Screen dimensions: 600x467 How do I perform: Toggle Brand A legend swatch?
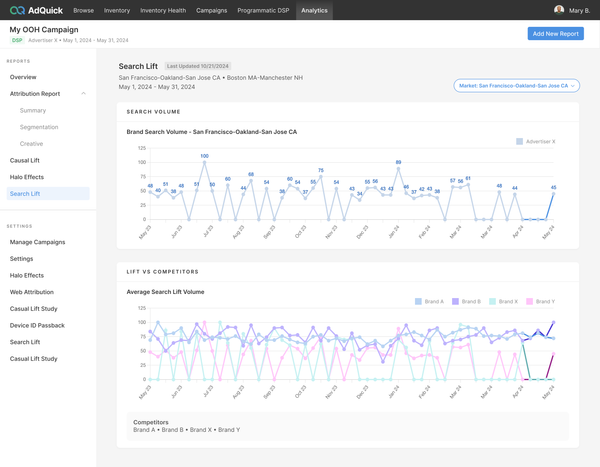[x=418, y=302]
